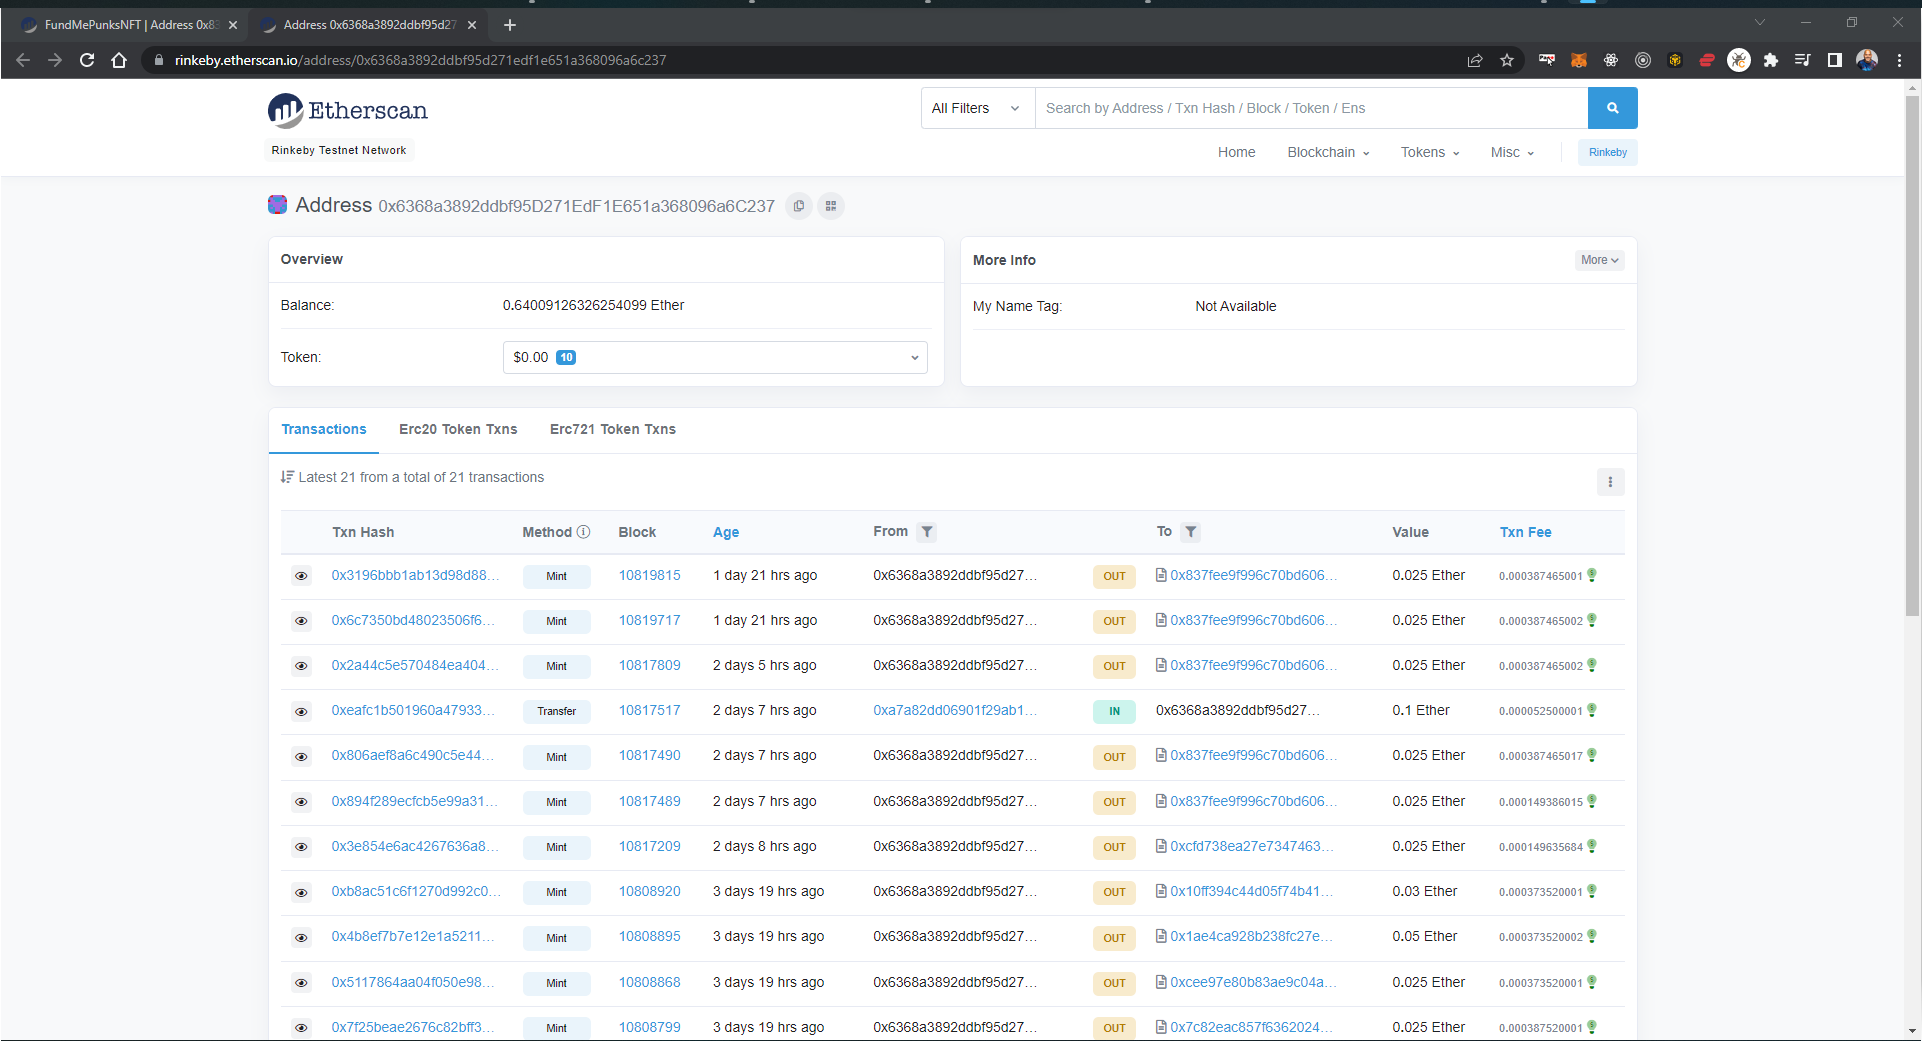Sort by Age column header
1922x1041 pixels.
pyautogui.click(x=726, y=532)
